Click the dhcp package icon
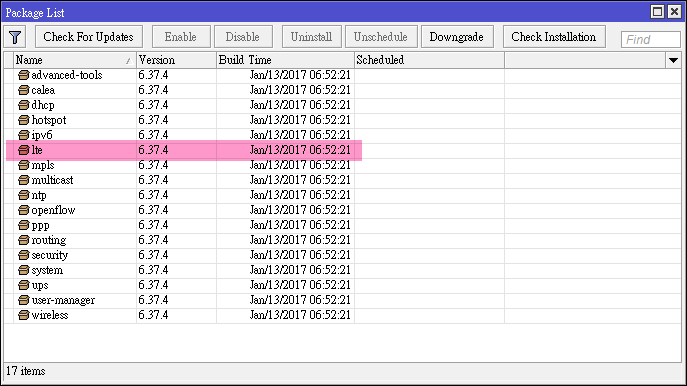Image resolution: width=687 pixels, height=386 pixels. pyautogui.click(x=24, y=105)
